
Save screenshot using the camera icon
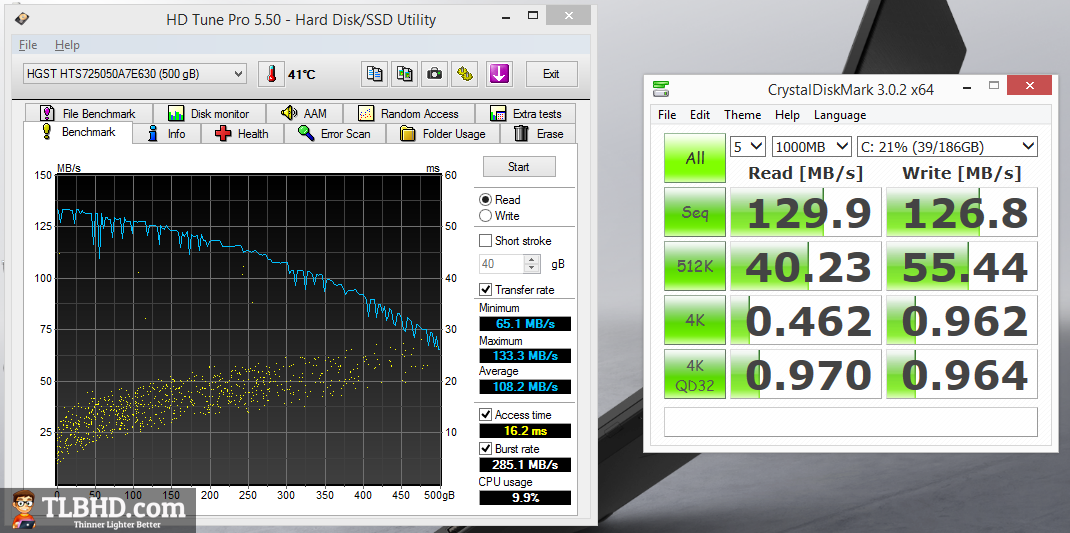click(x=434, y=74)
